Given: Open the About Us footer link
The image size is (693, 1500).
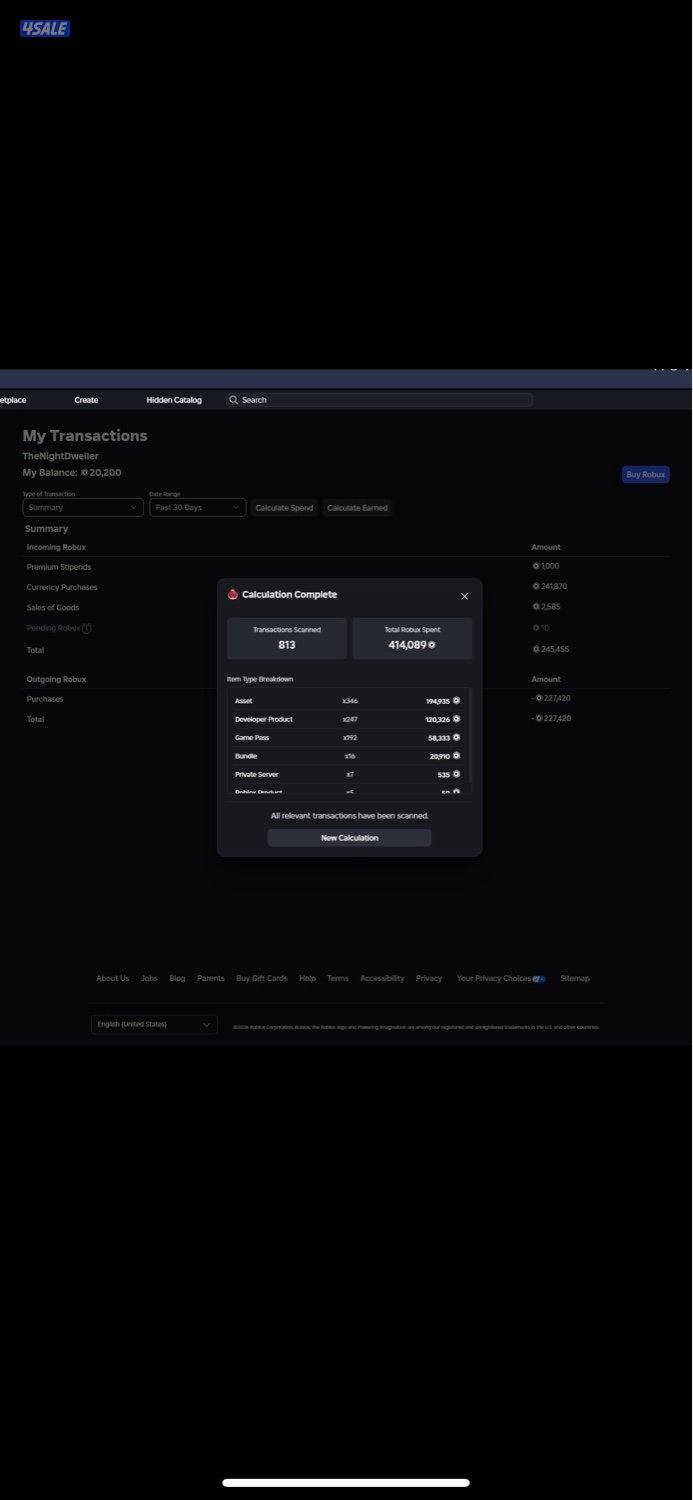Looking at the screenshot, I should (x=112, y=979).
